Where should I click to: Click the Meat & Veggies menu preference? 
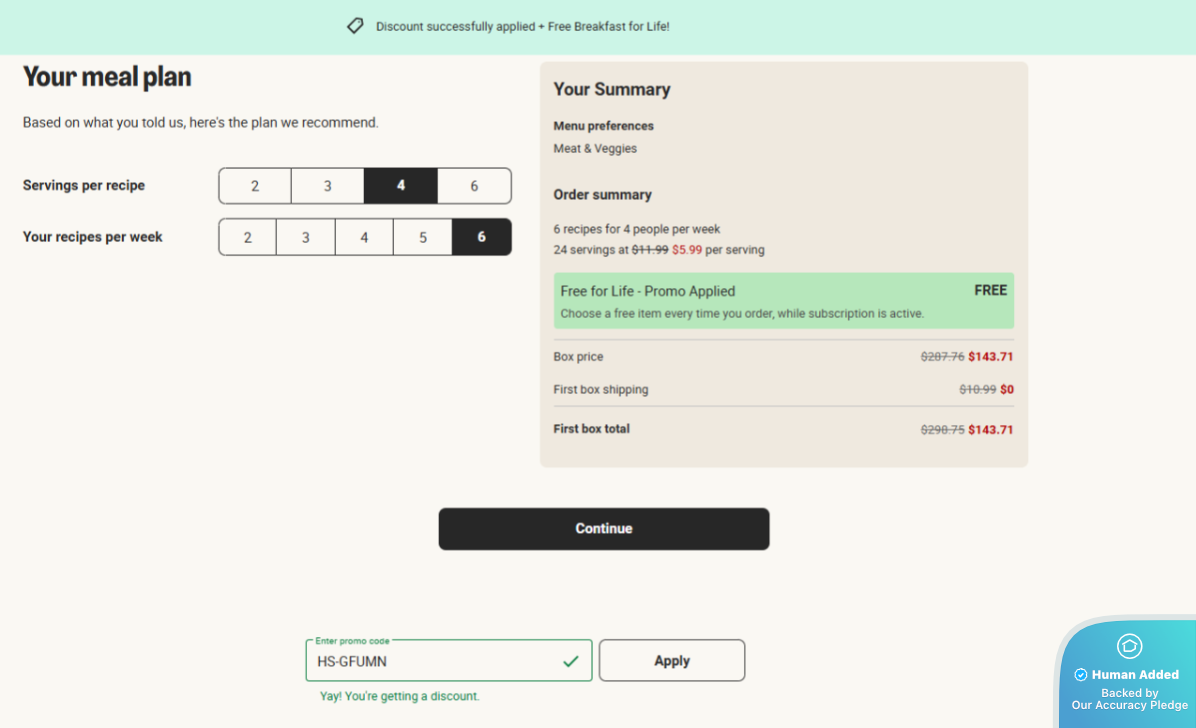pyautogui.click(x=595, y=149)
